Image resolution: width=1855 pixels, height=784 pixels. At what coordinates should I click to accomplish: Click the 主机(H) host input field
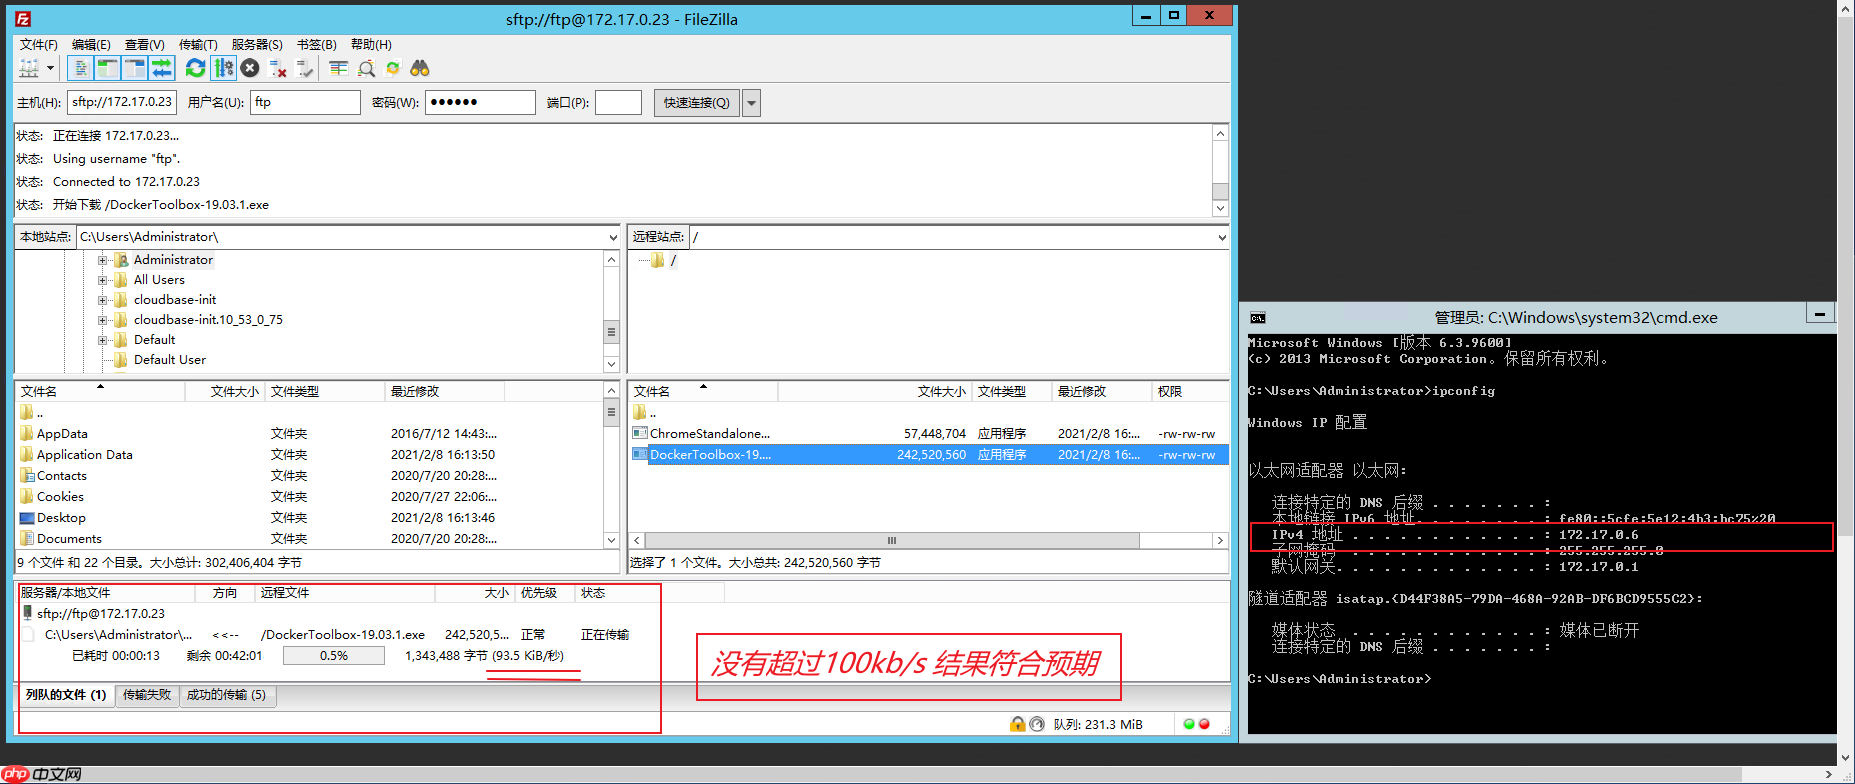(x=122, y=102)
